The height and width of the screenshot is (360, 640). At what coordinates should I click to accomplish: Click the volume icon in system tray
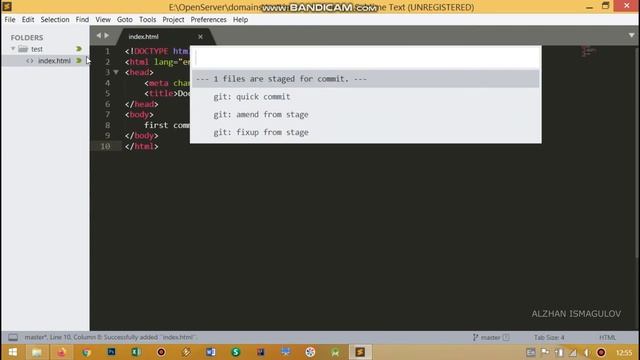click(x=587, y=353)
